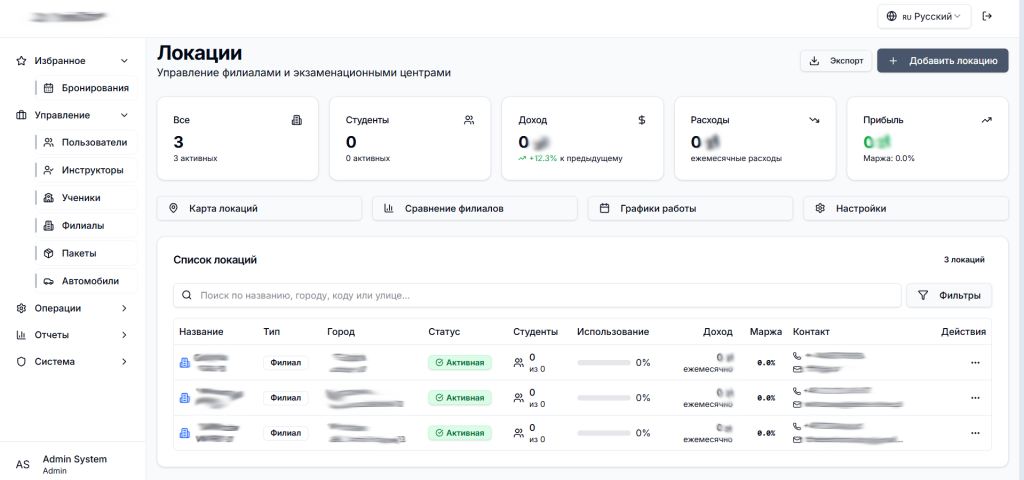Click the location search input field

(x=535, y=296)
